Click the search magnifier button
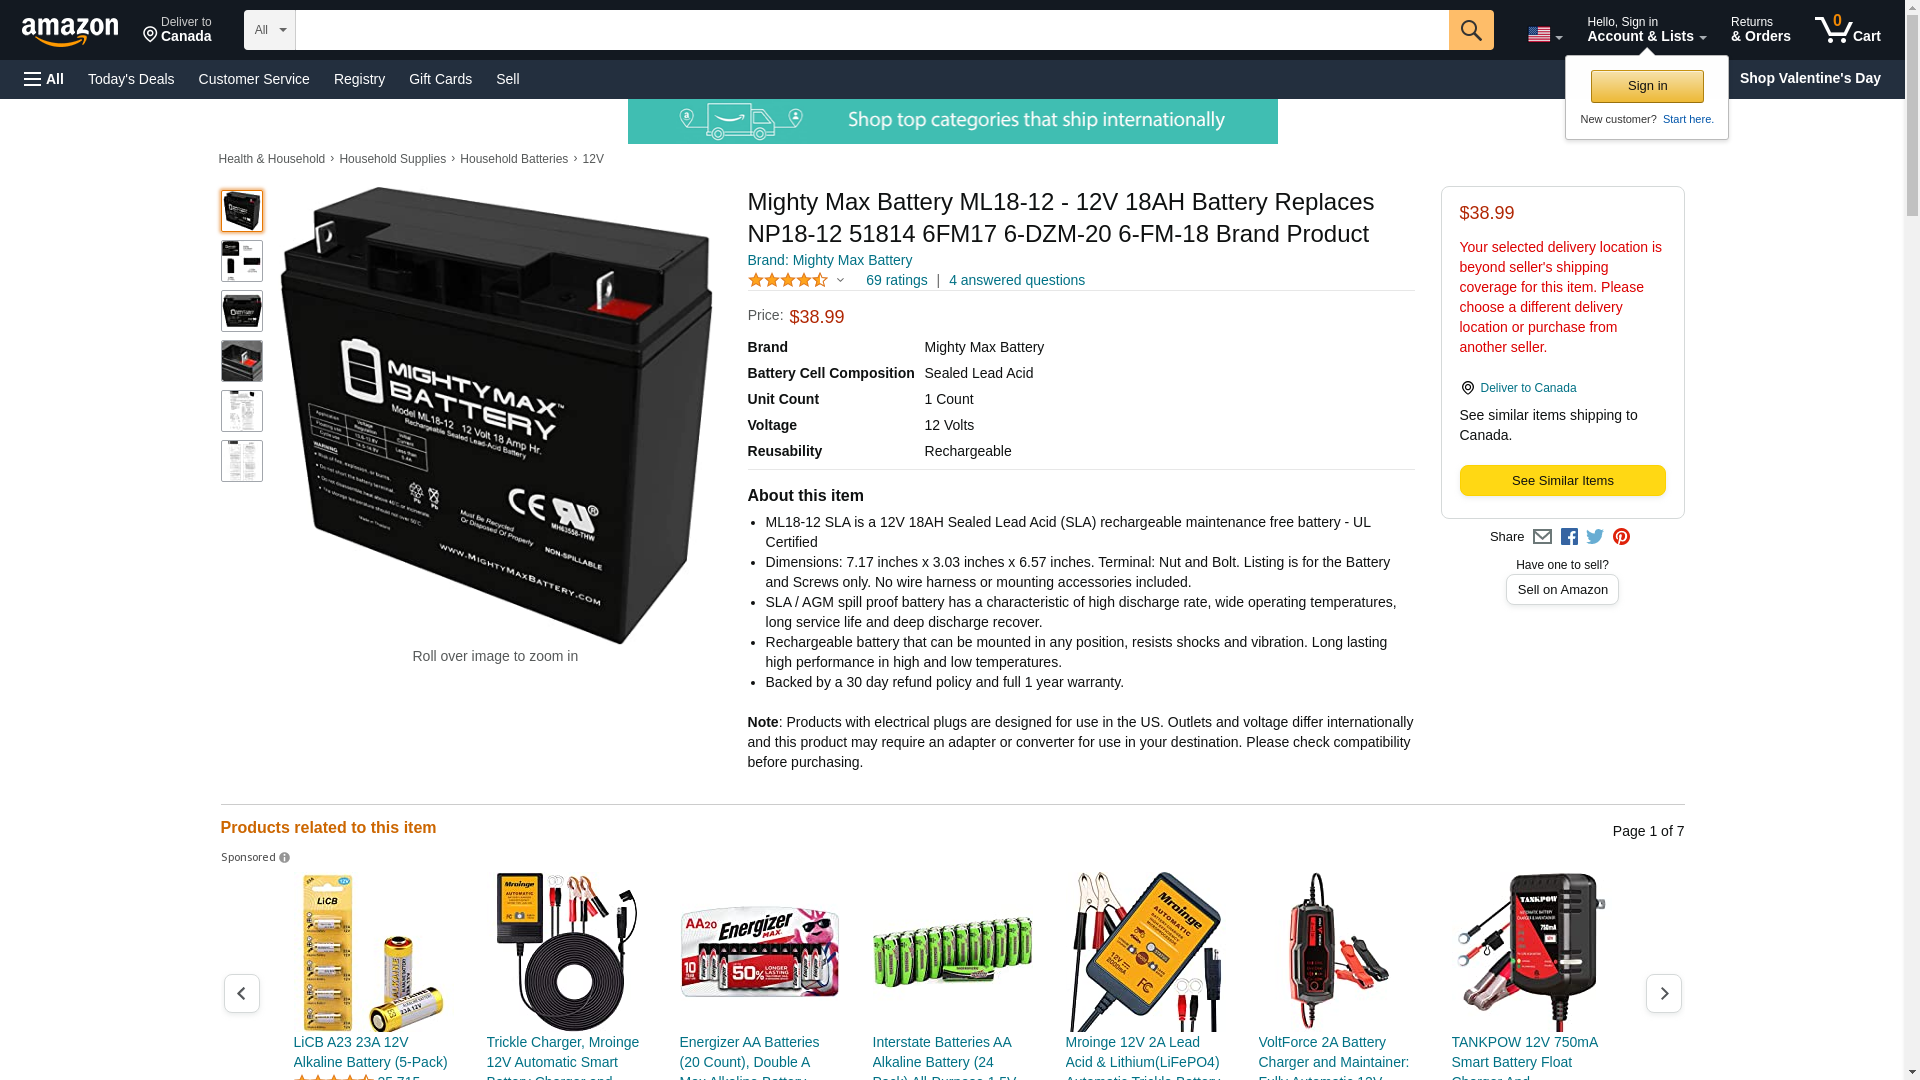 click(x=1470, y=30)
